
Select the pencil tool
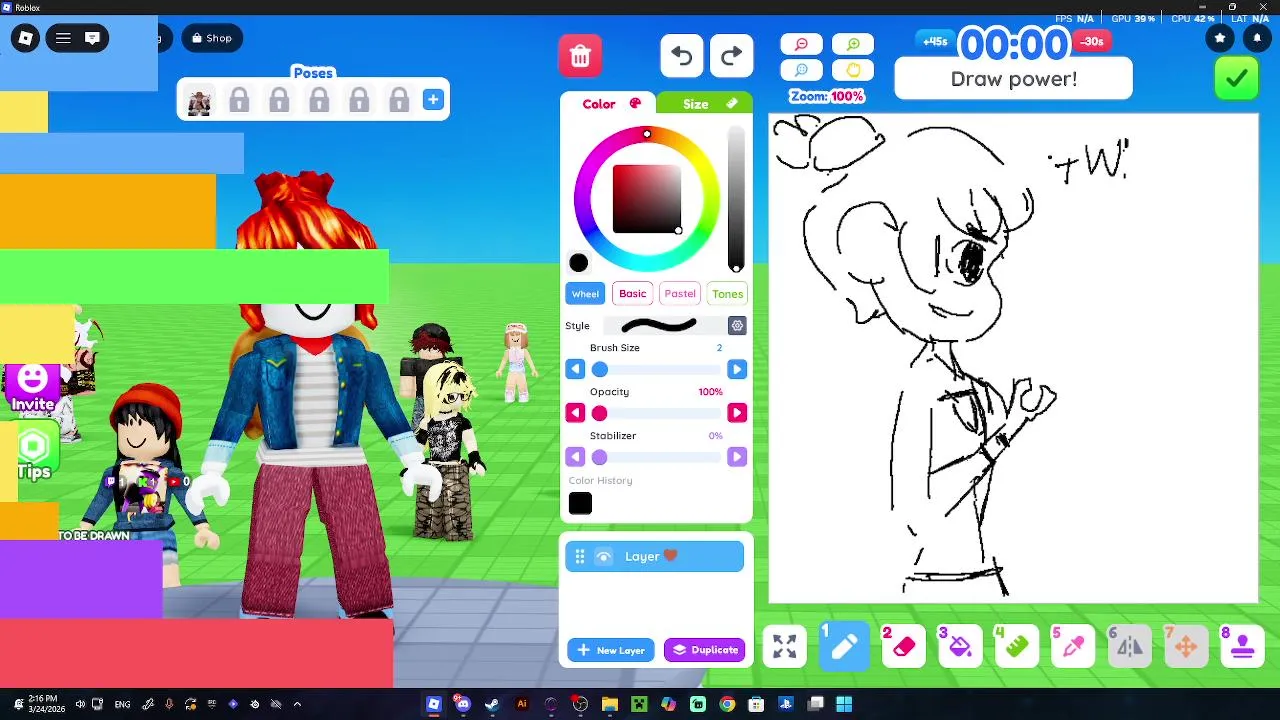843,647
